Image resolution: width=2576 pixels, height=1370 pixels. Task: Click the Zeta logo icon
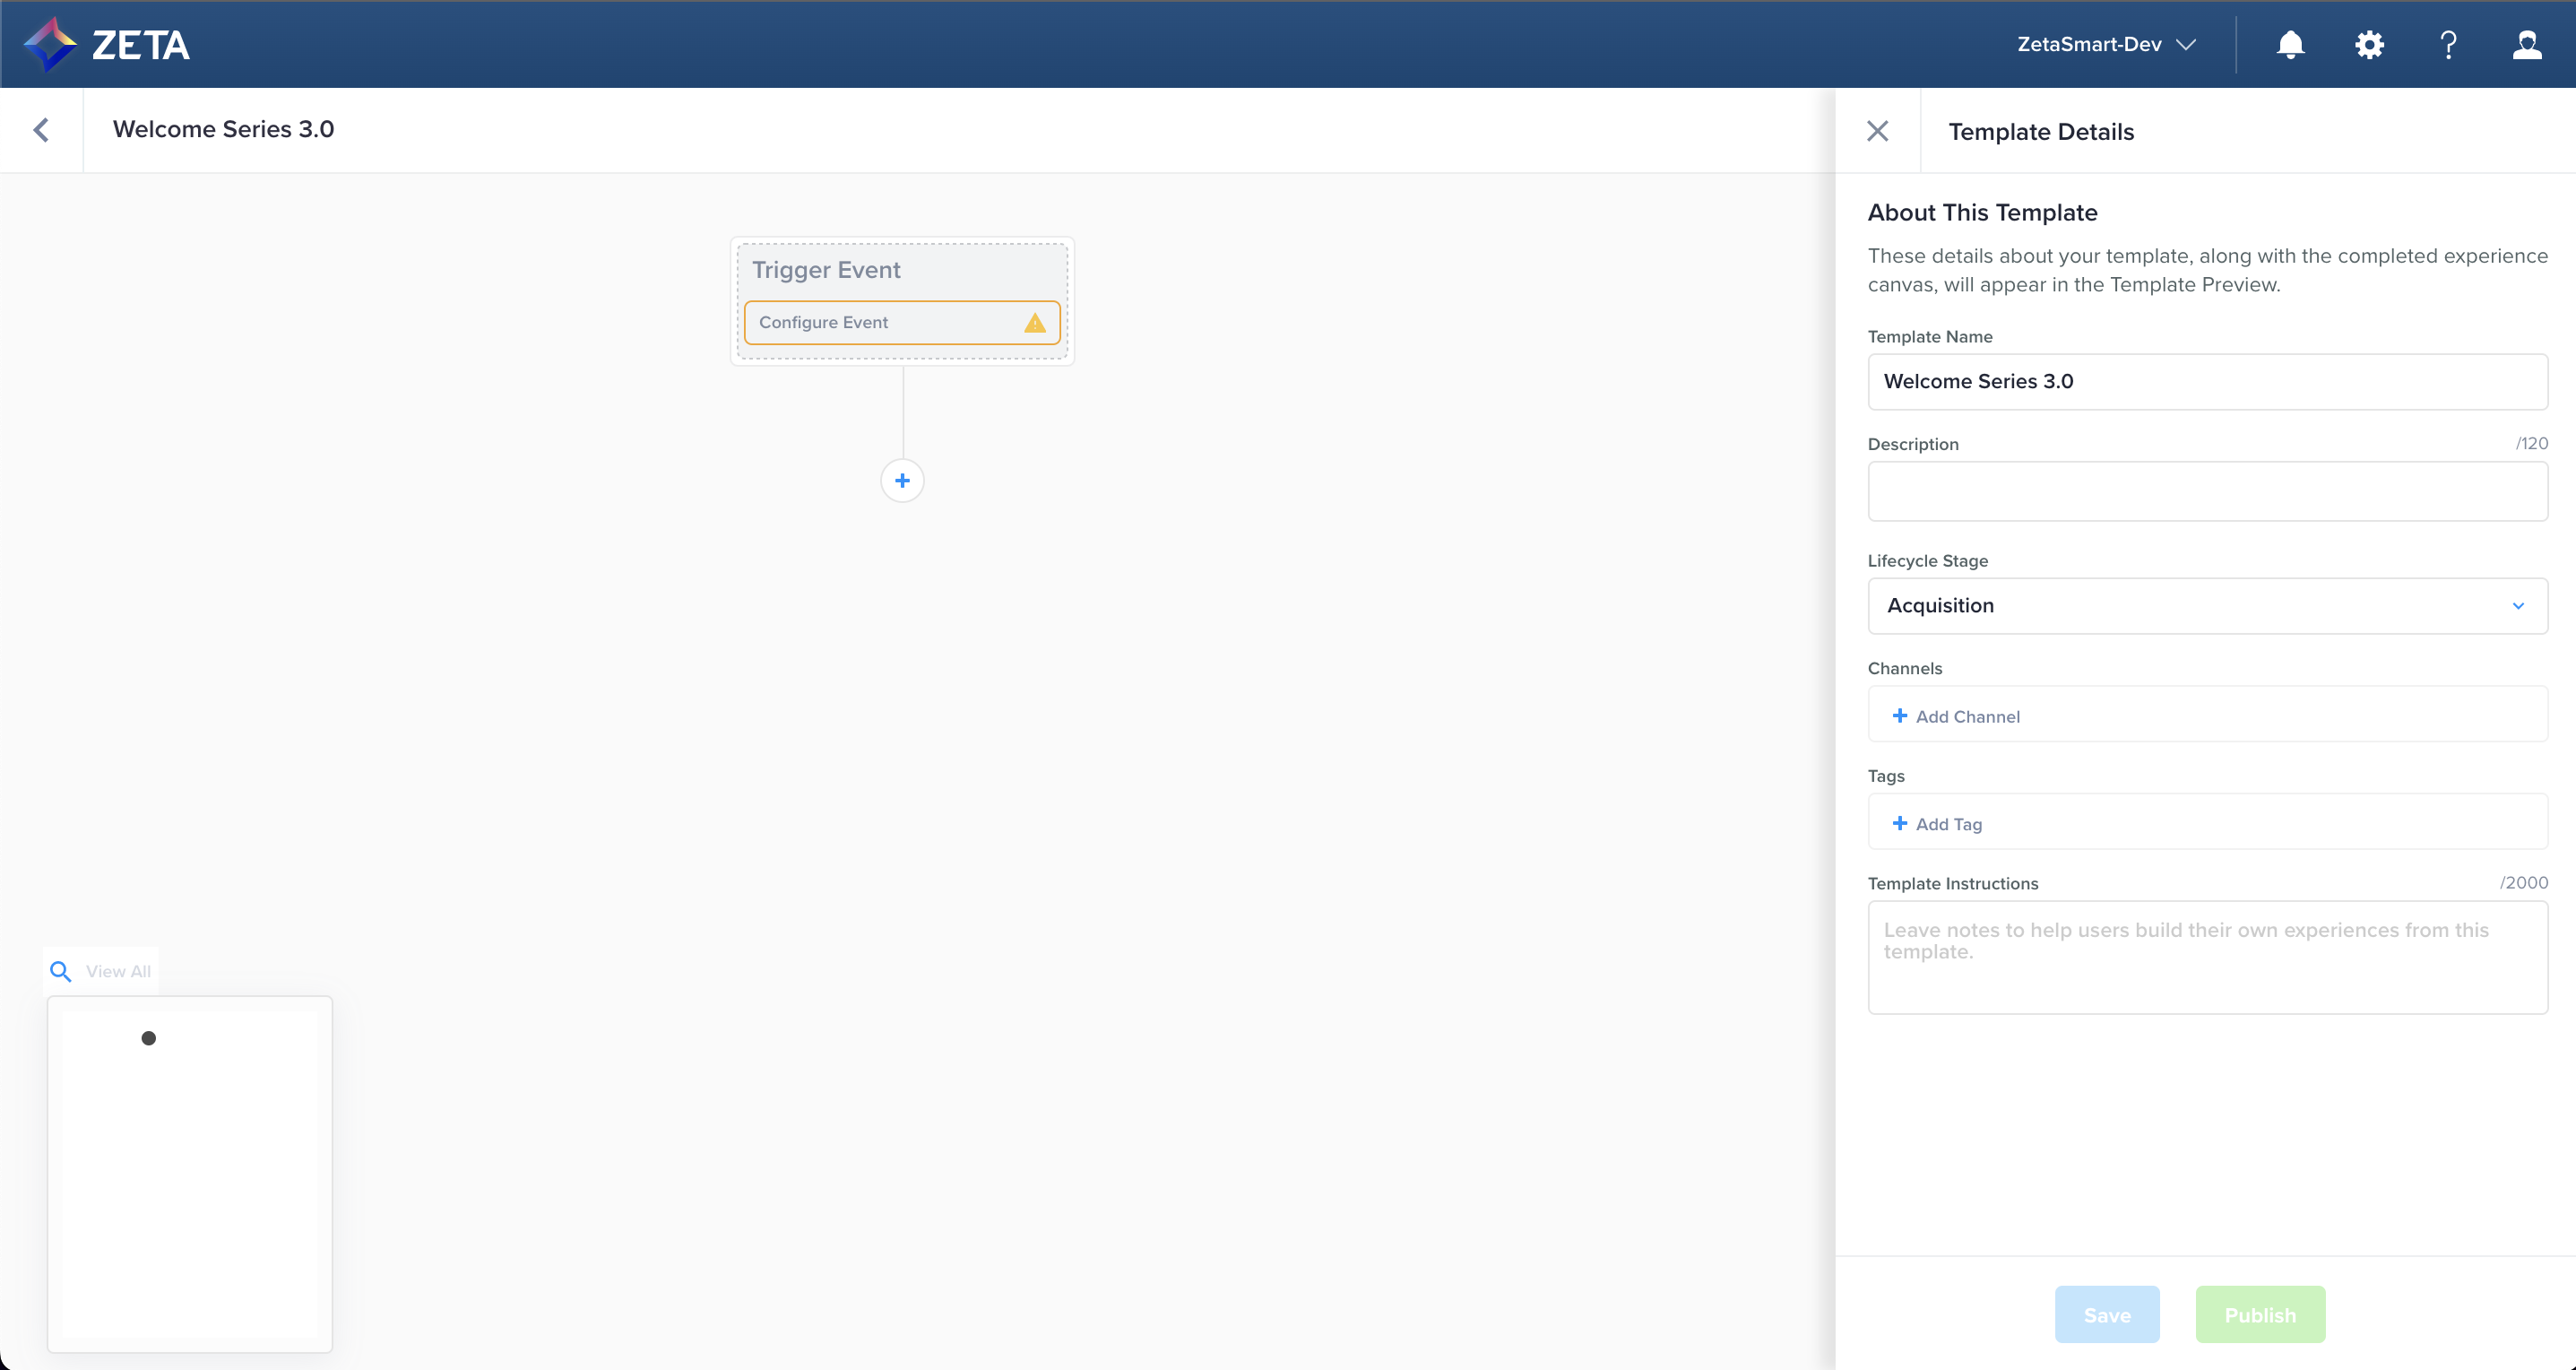50,44
